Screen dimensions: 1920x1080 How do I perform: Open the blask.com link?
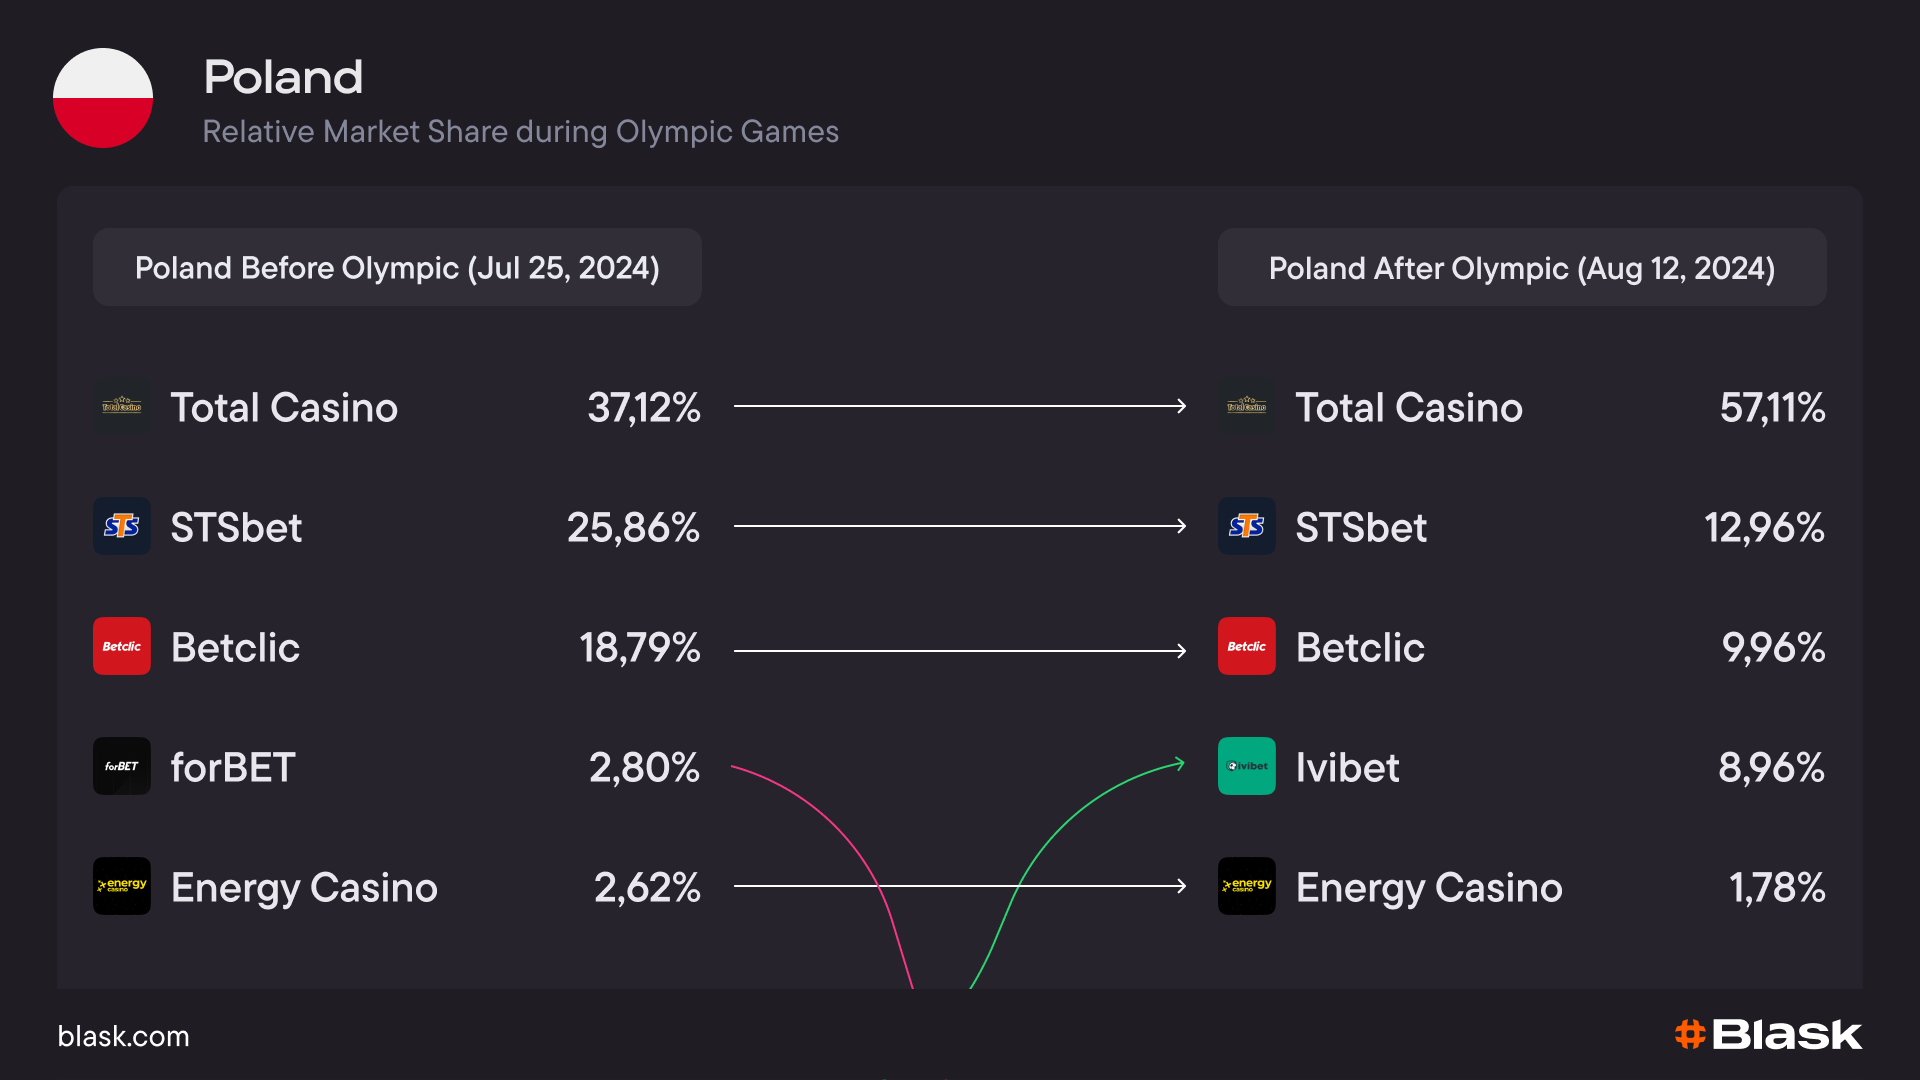pos(123,1036)
